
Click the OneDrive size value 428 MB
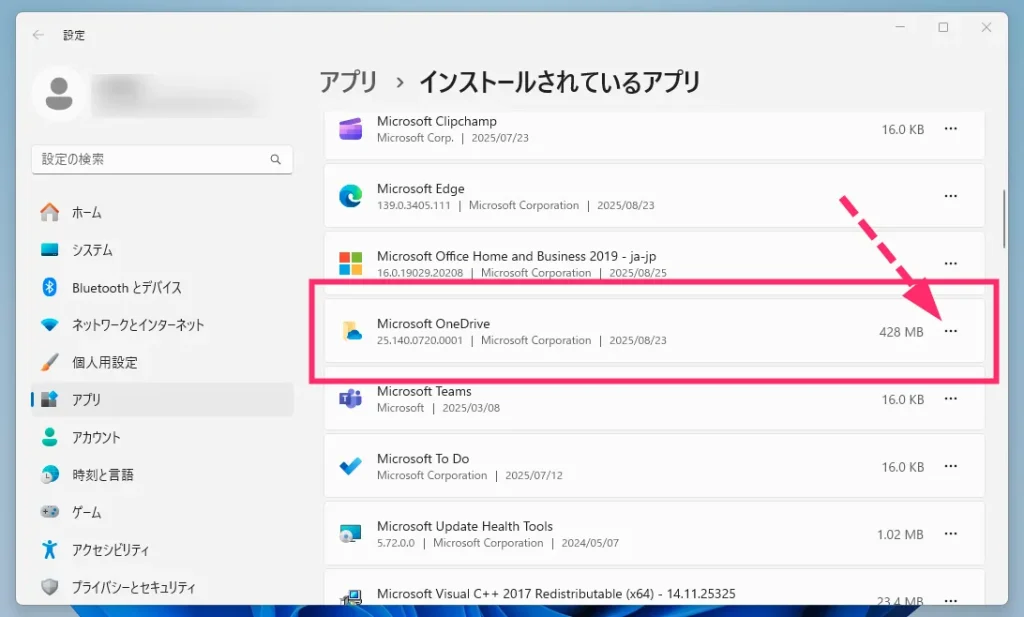click(901, 332)
